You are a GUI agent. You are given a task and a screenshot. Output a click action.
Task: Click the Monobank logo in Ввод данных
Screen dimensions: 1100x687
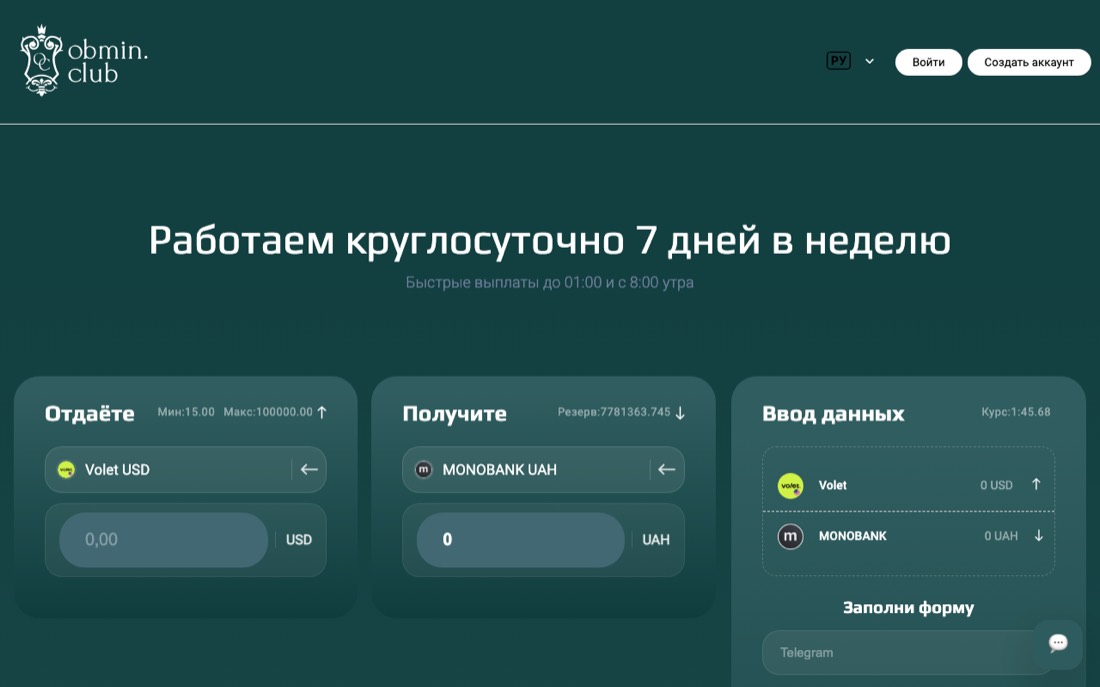click(x=791, y=537)
